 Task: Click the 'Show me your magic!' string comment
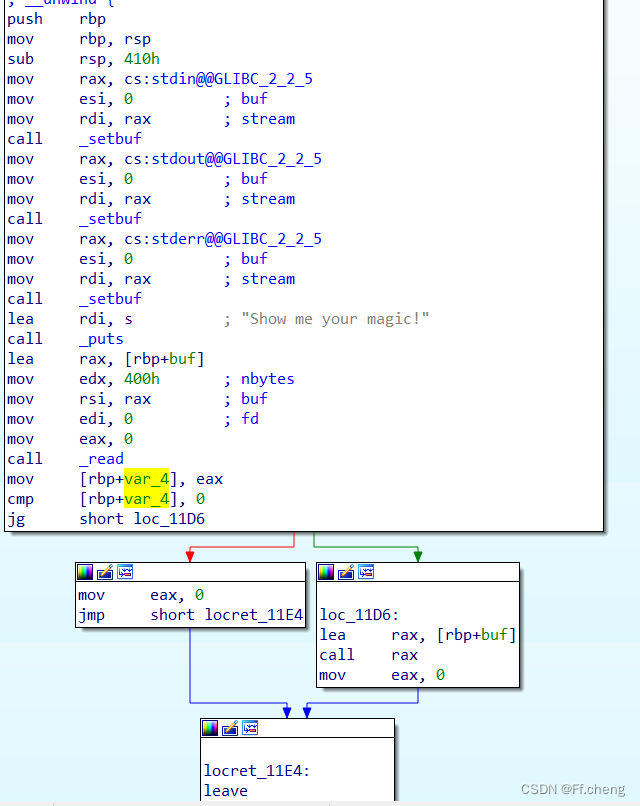tap(335, 319)
